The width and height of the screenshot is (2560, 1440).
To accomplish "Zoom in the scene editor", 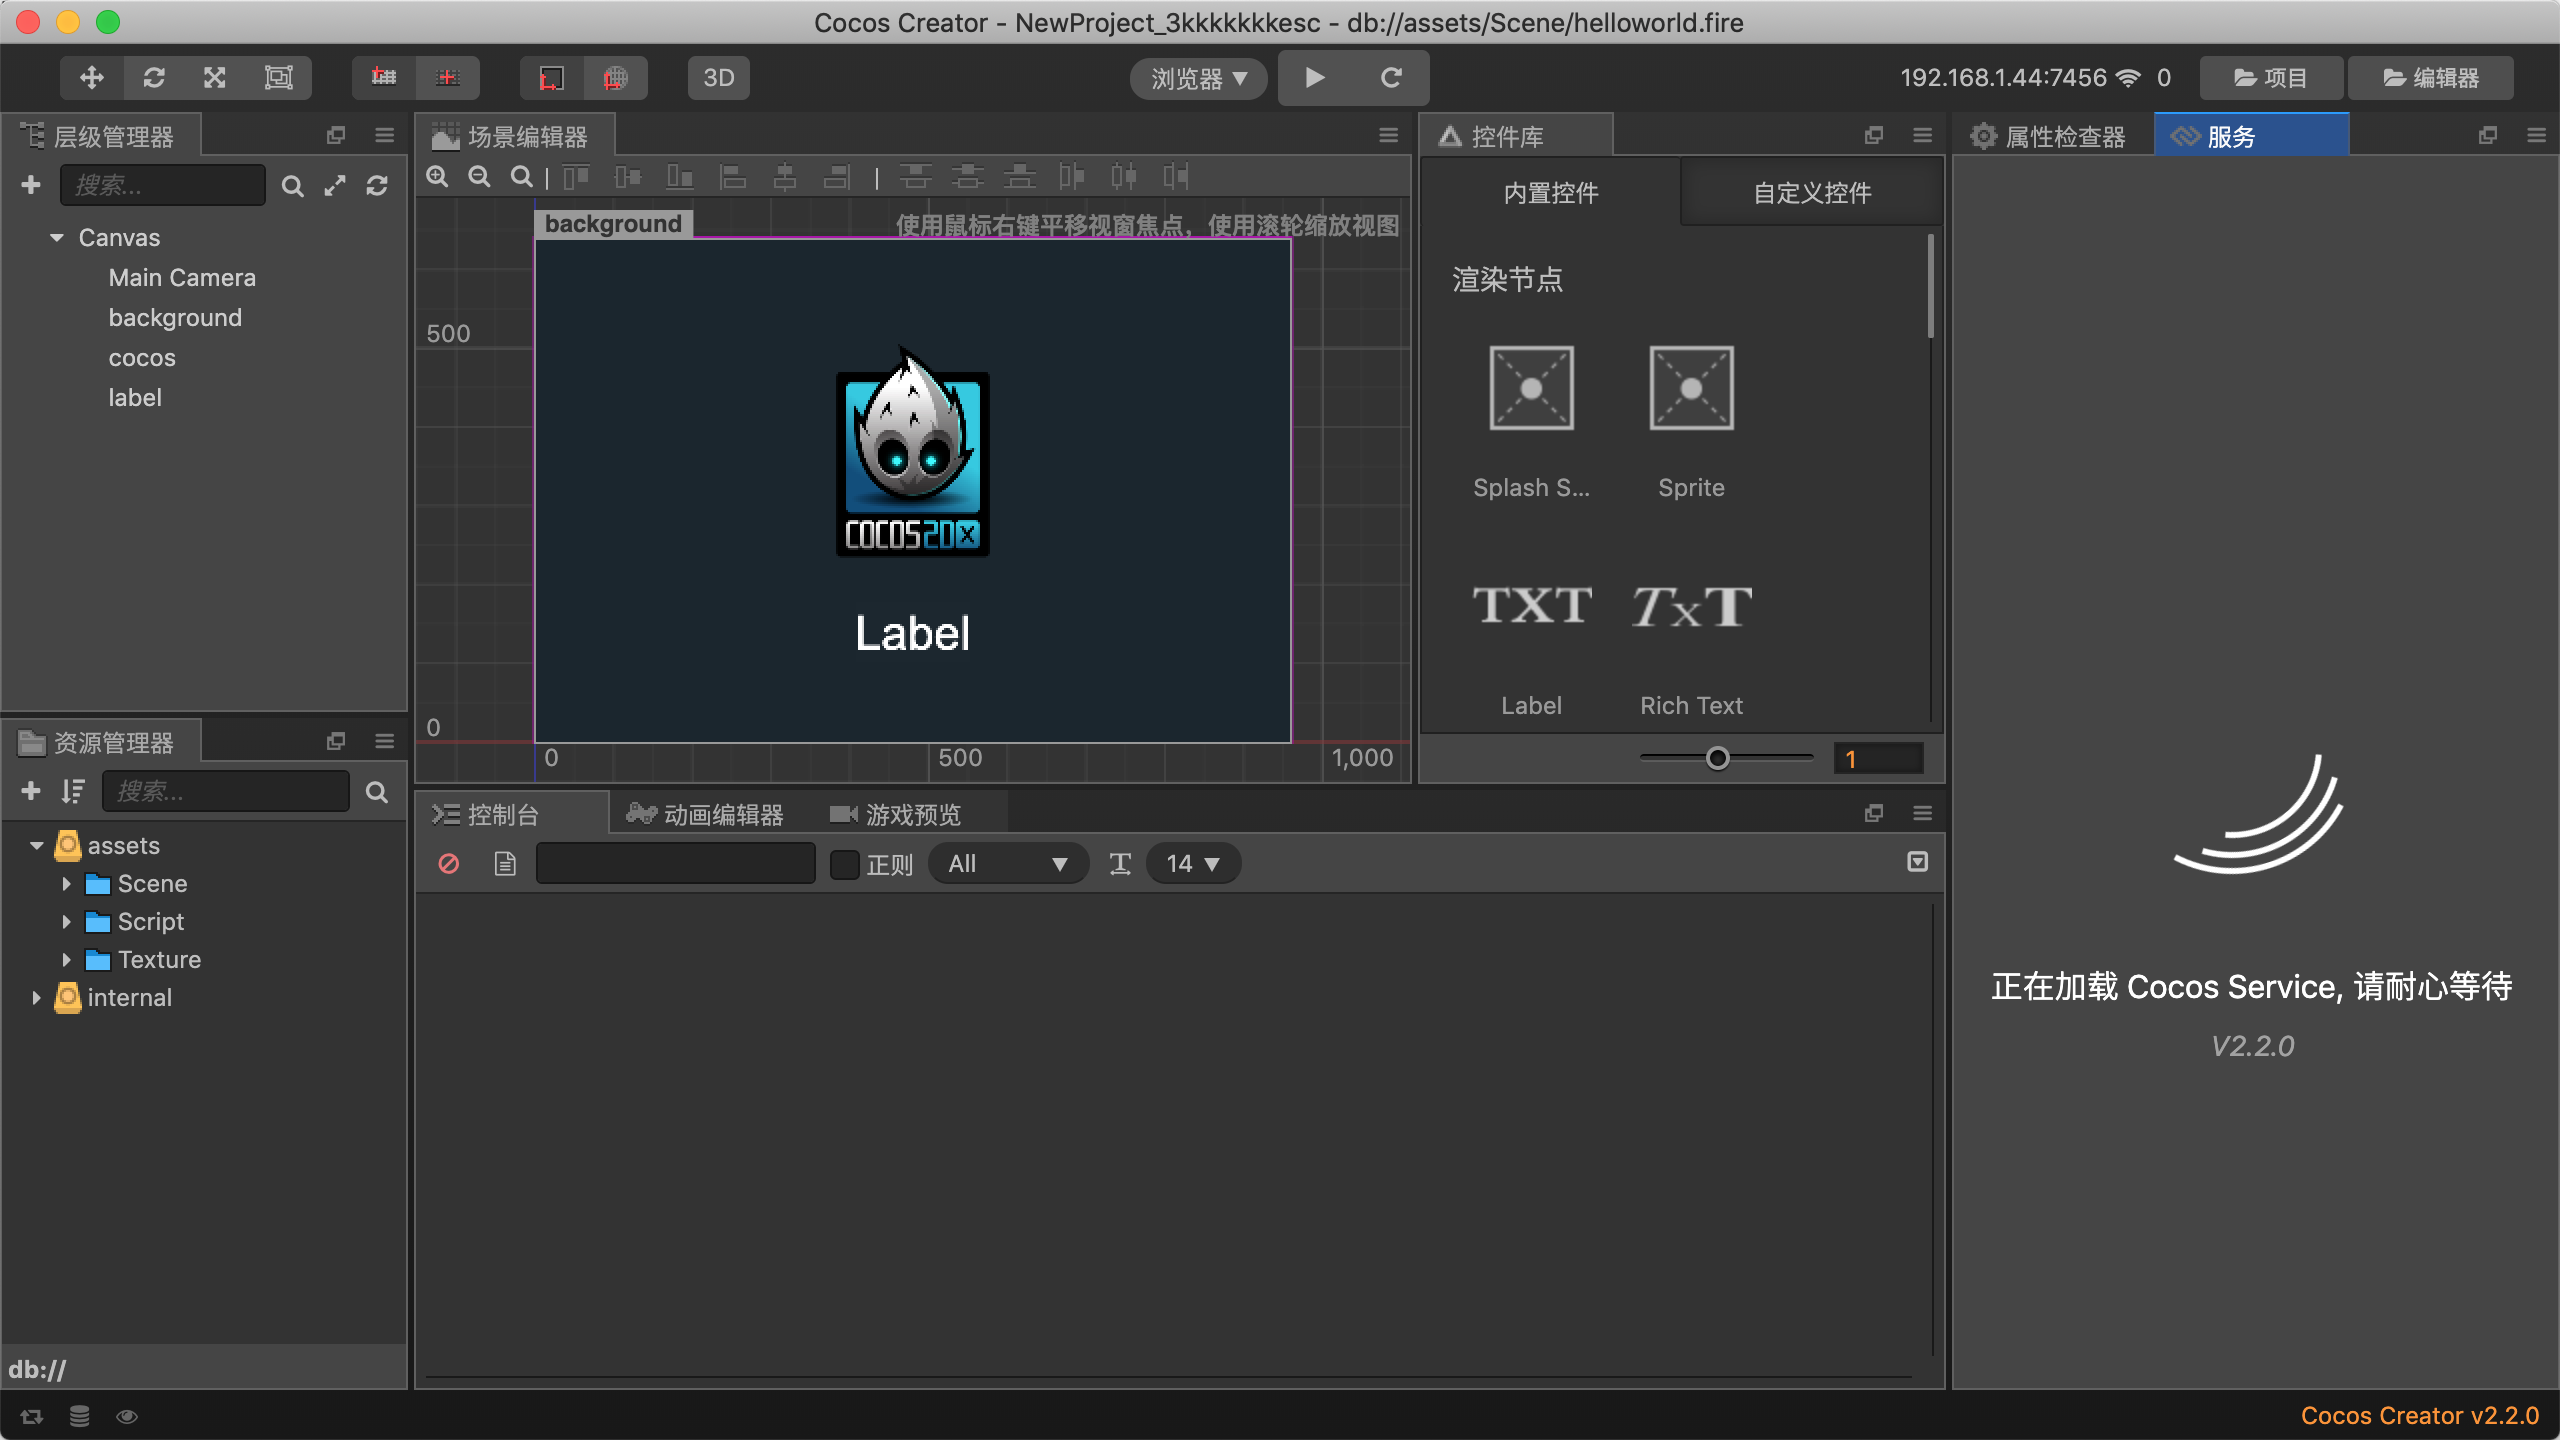I will tap(437, 177).
